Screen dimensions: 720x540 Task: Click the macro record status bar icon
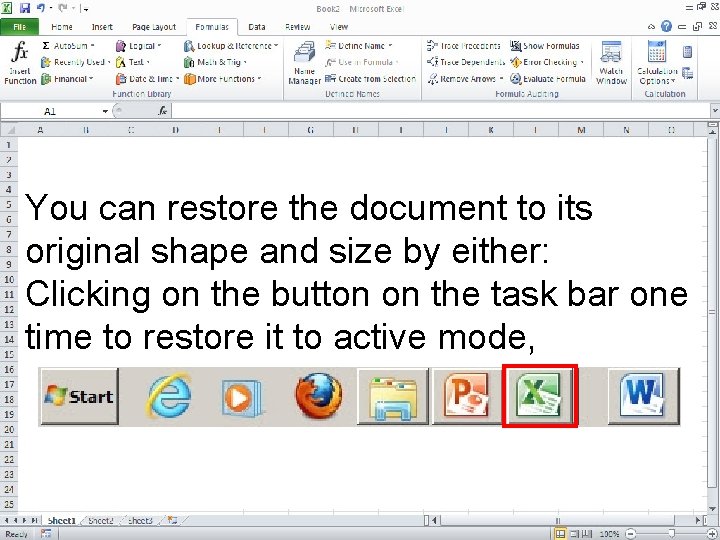tap(46, 534)
